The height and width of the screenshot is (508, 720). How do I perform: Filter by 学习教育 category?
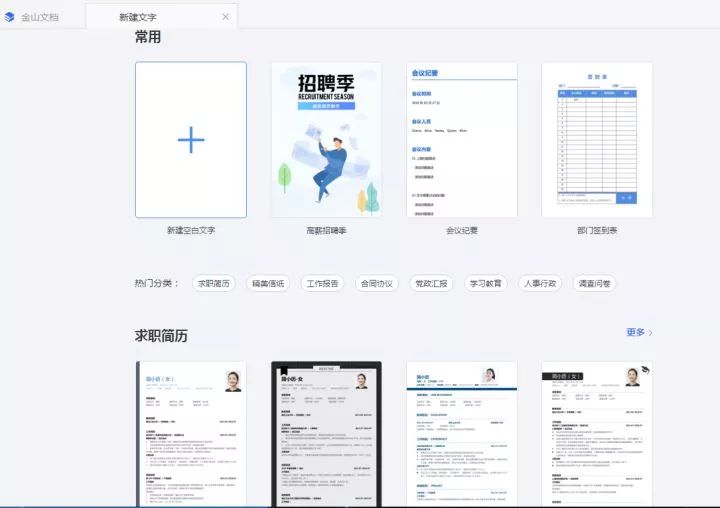(x=485, y=283)
